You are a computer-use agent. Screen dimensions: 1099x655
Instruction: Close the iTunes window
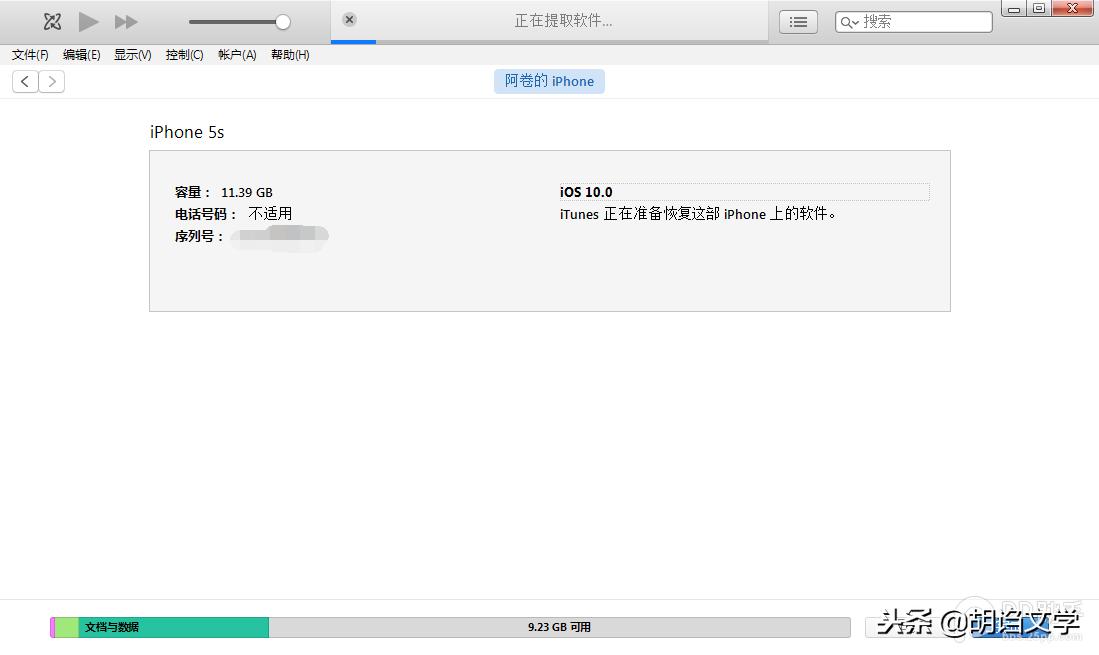pyautogui.click(x=1072, y=8)
